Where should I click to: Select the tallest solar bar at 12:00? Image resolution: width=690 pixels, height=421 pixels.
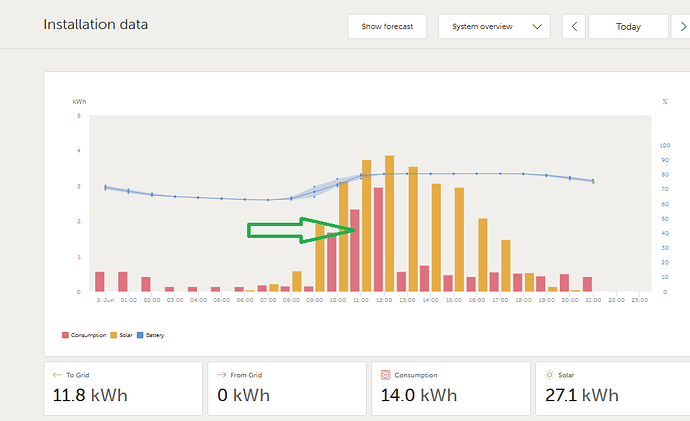(x=390, y=223)
